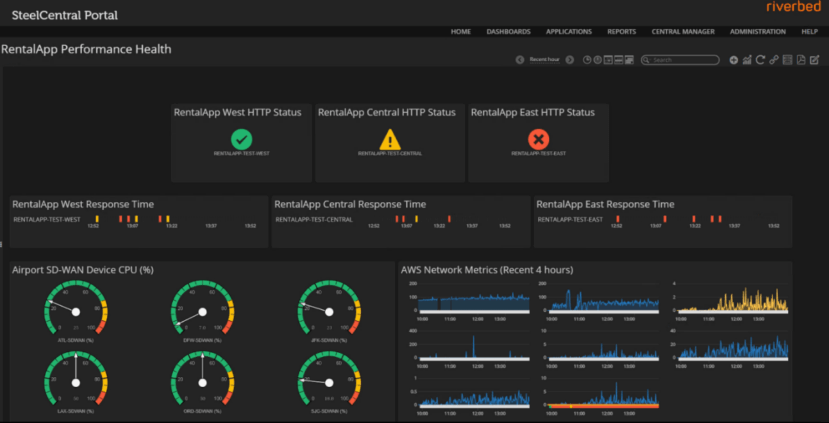The height and width of the screenshot is (423, 829).
Task: Click the green checkmark West HTTP status icon
Action: (x=242, y=140)
